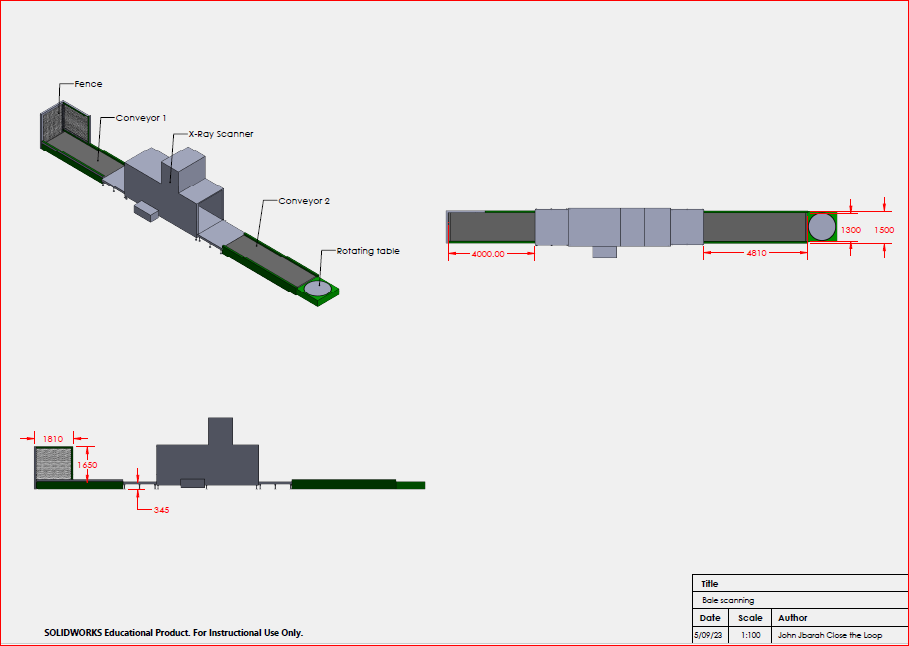909x646 pixels.
Task: Select the X-Ray Scanner annotation
Action: pos(221,134)
